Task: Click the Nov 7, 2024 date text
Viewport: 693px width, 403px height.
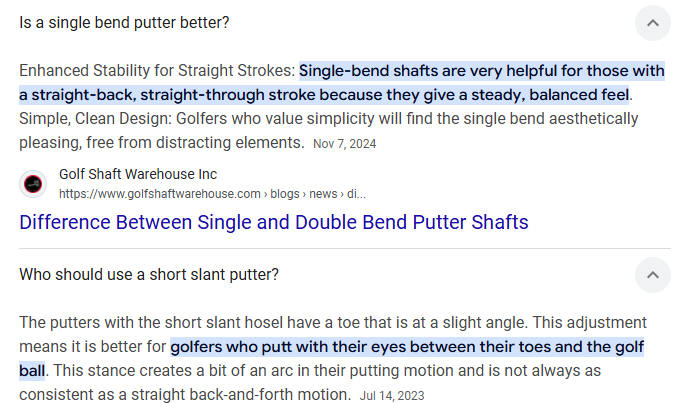Action: pyautogui.click(x=344, y=144)
